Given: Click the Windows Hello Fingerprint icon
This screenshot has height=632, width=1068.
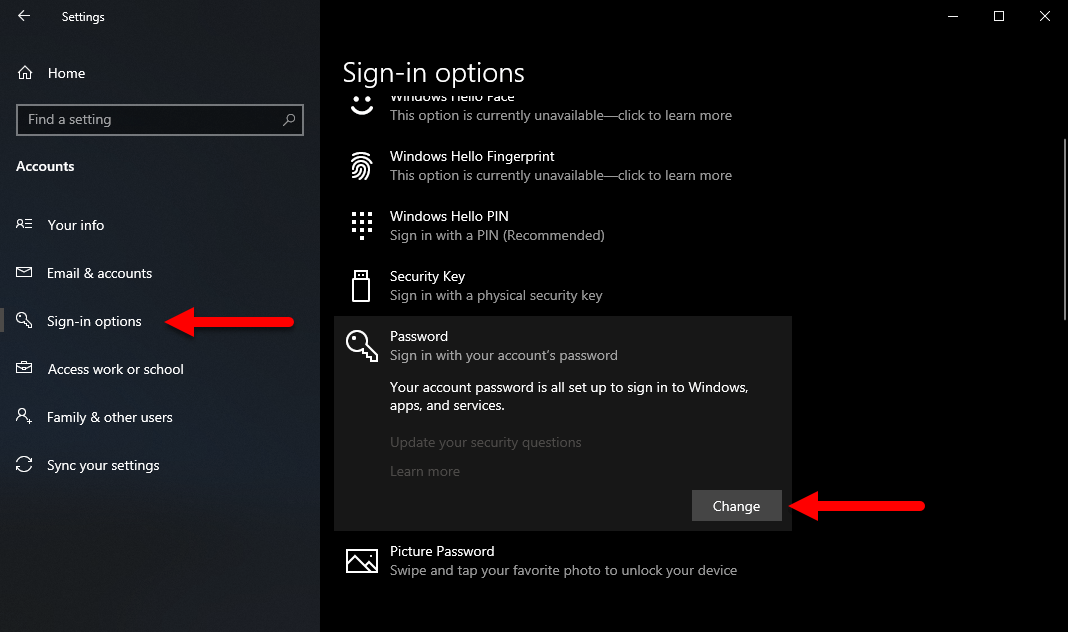Looking at the screenshot, I should tap(362, 165).
